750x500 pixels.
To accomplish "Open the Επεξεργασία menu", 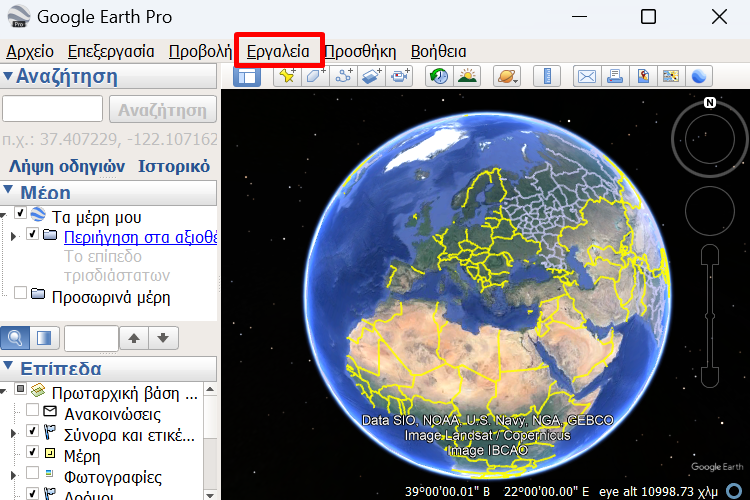I will [x=111, y=51].
